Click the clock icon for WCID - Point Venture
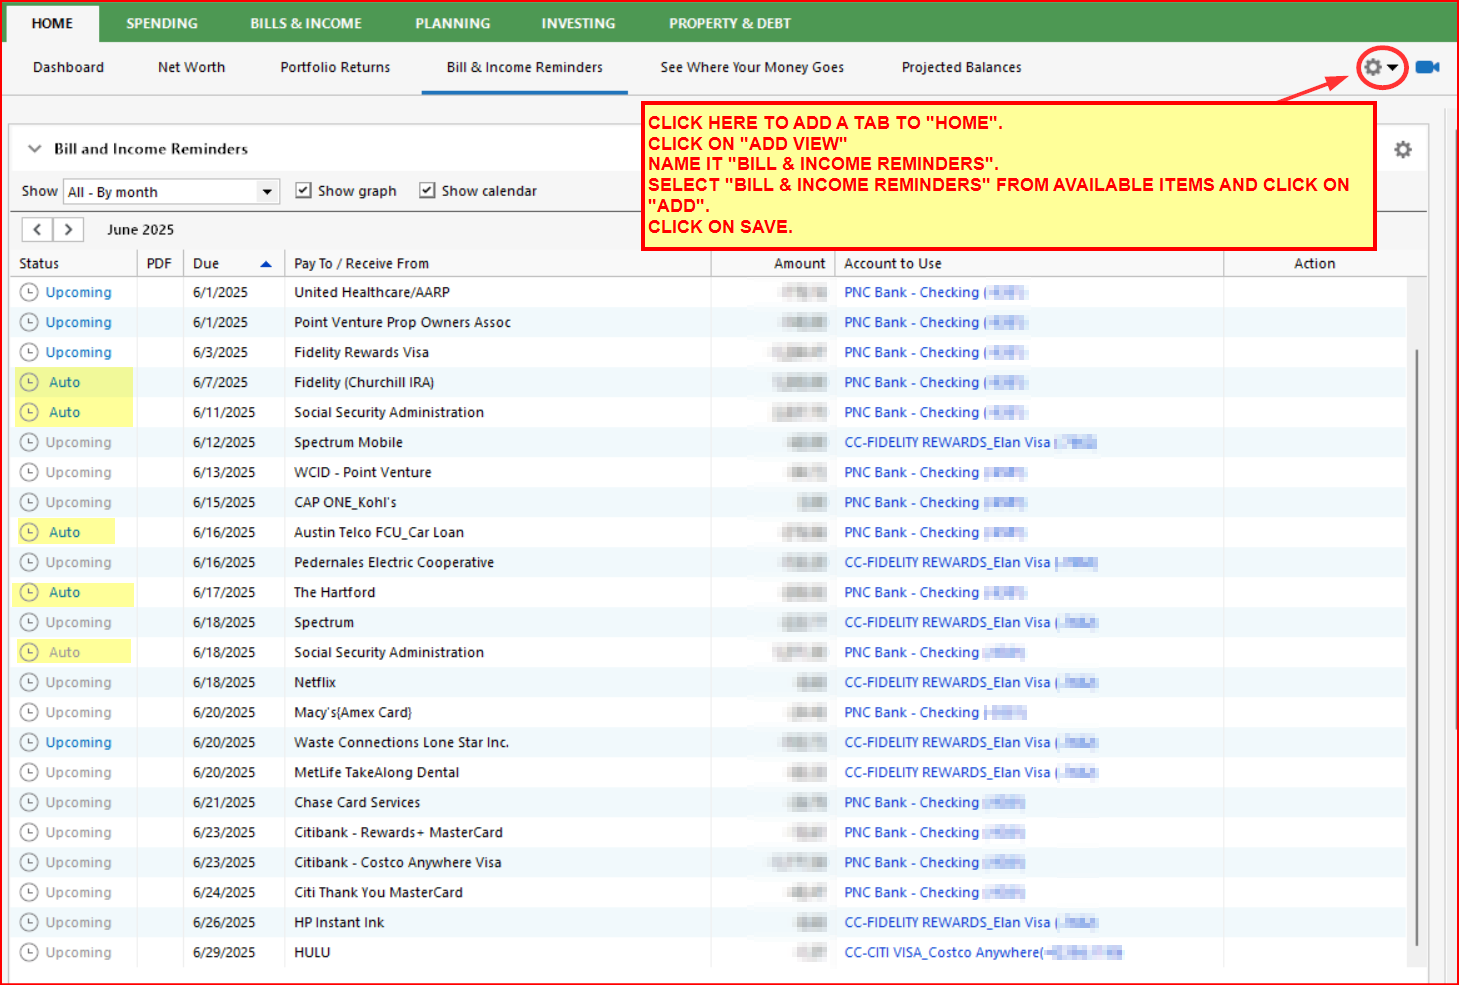The image size is (1459, 985). (29, 472)
